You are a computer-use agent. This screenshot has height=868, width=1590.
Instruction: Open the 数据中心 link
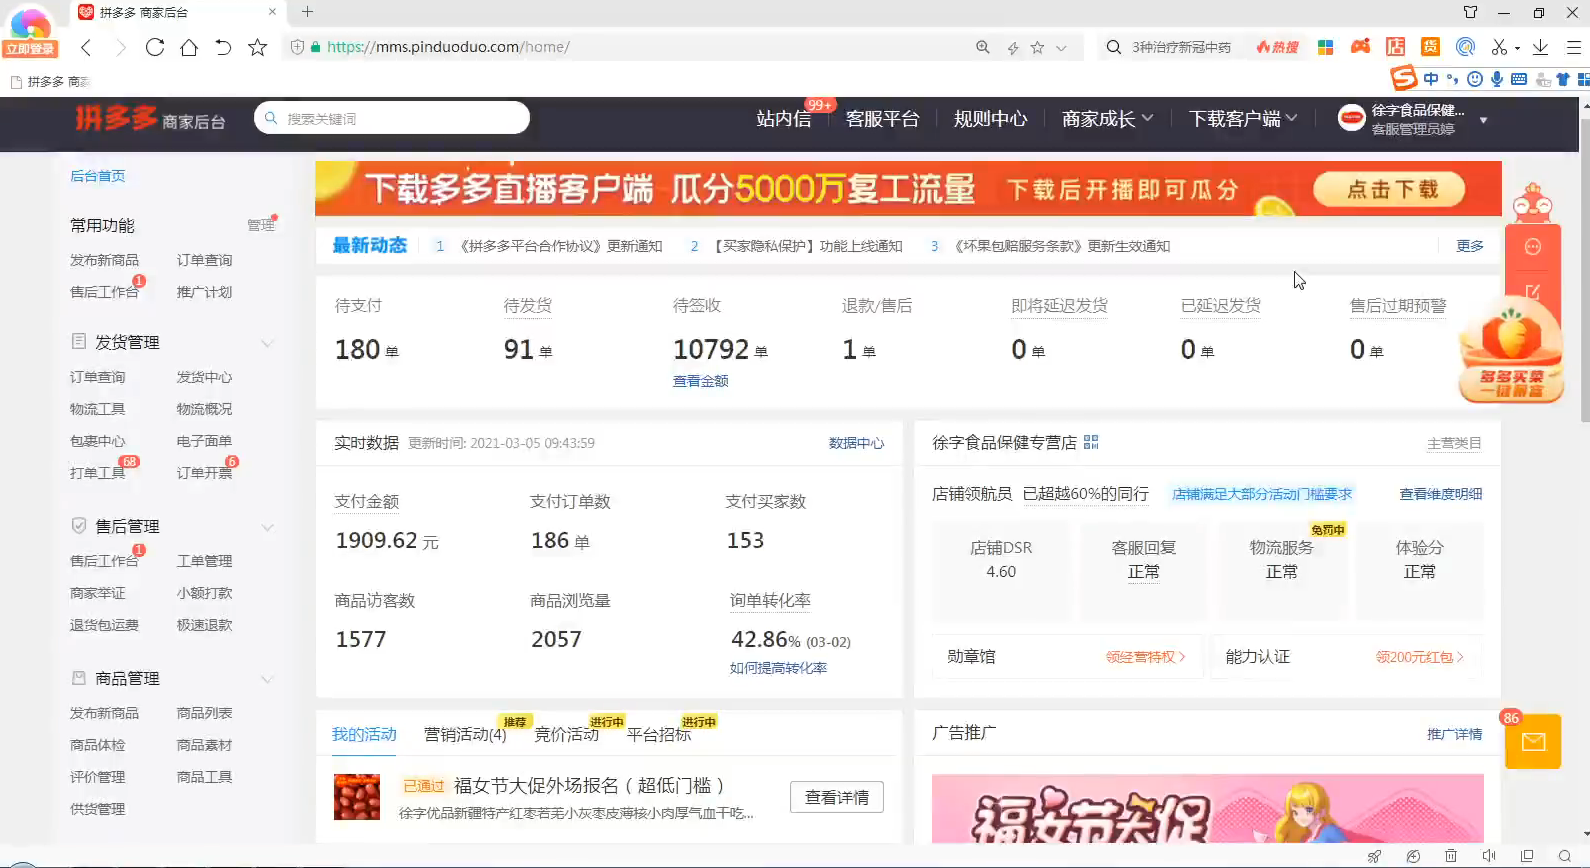856,443
